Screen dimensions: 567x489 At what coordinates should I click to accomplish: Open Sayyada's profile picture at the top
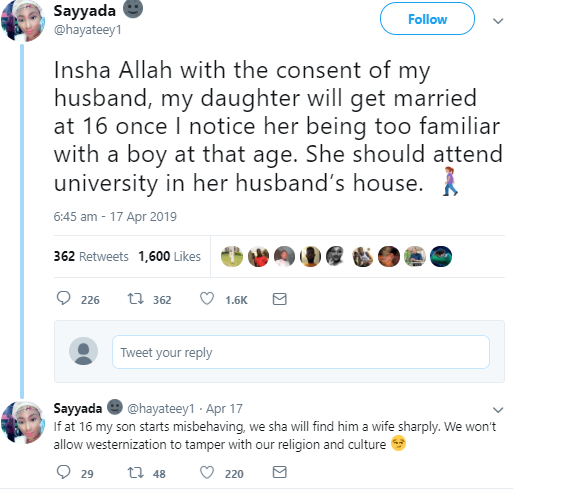[22, 21]
